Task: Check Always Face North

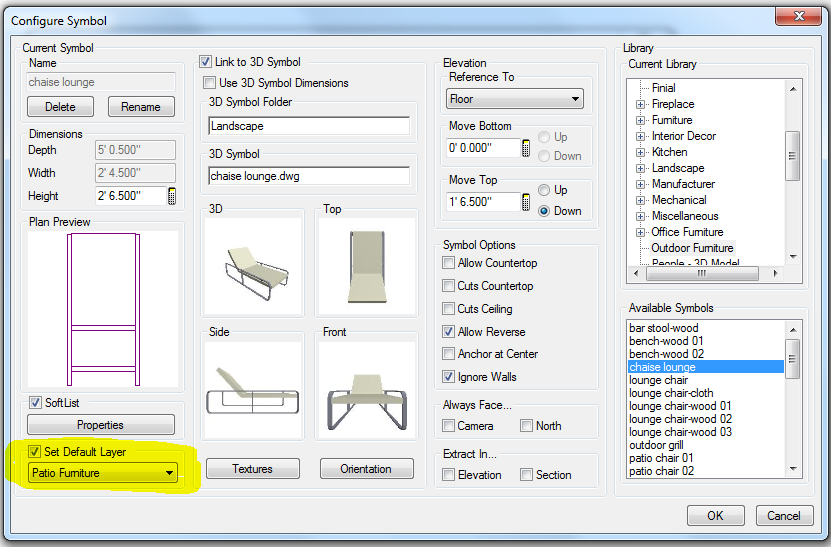Action: coord(526,426)
